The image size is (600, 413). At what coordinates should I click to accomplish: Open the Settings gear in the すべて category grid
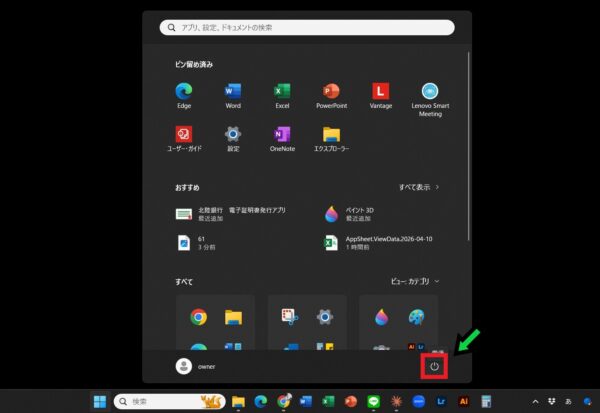(x=325, y=317)
